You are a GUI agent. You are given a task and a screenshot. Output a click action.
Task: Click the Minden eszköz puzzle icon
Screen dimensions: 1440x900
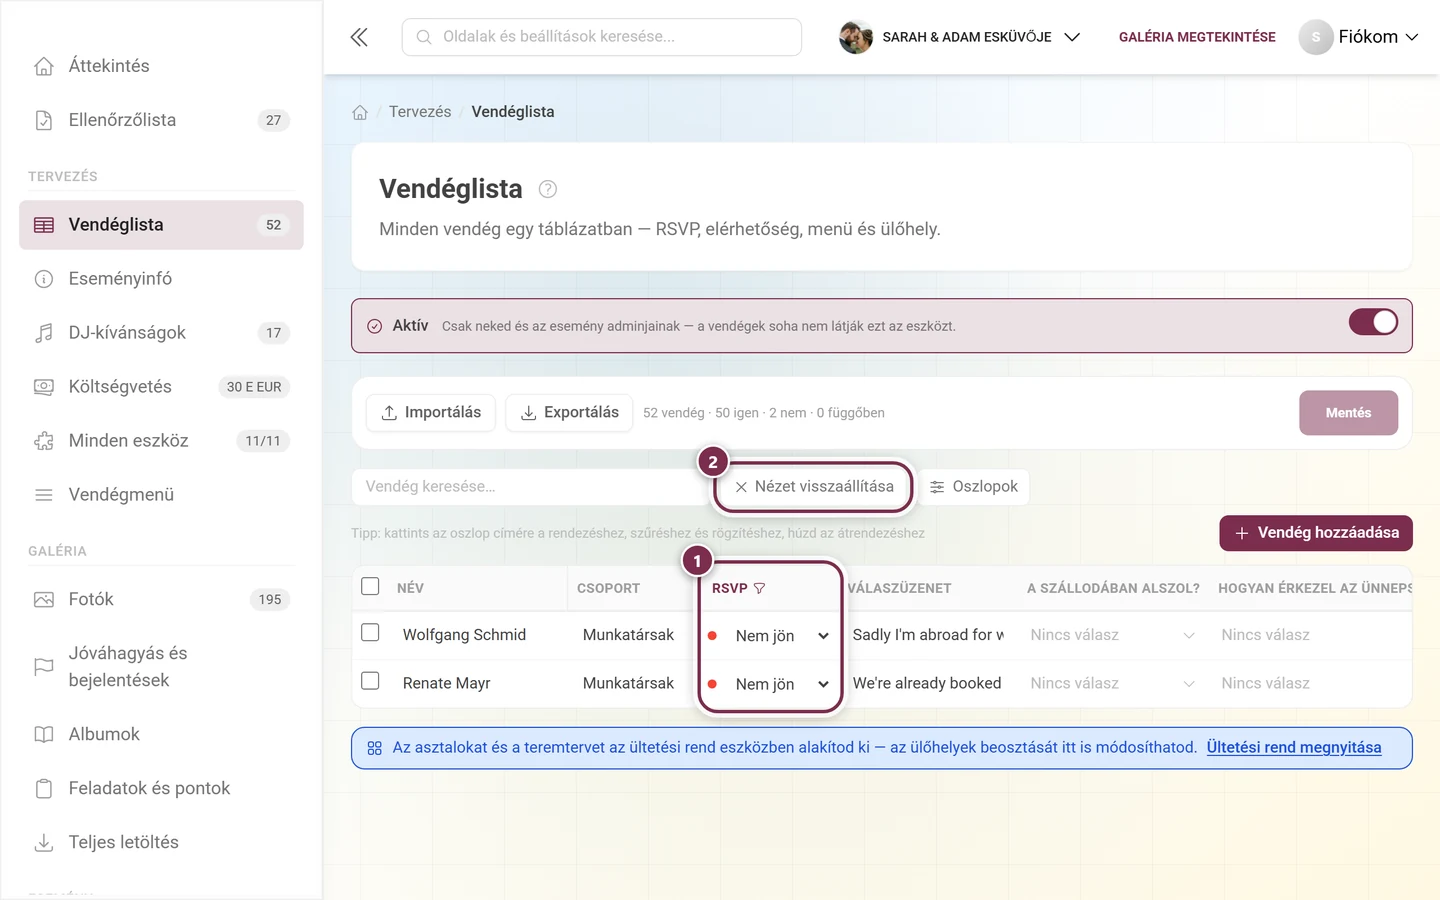(x=44, y=441)
